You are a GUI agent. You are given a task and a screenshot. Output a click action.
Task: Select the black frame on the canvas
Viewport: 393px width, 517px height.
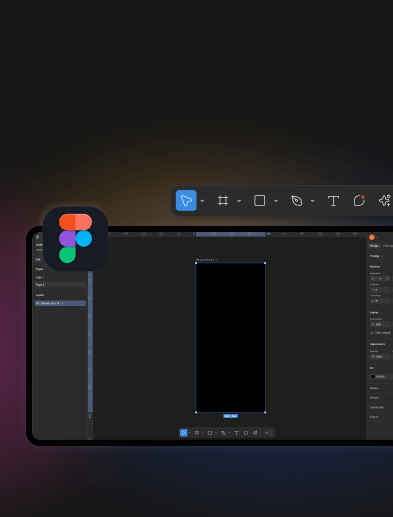tap(231, 337)
